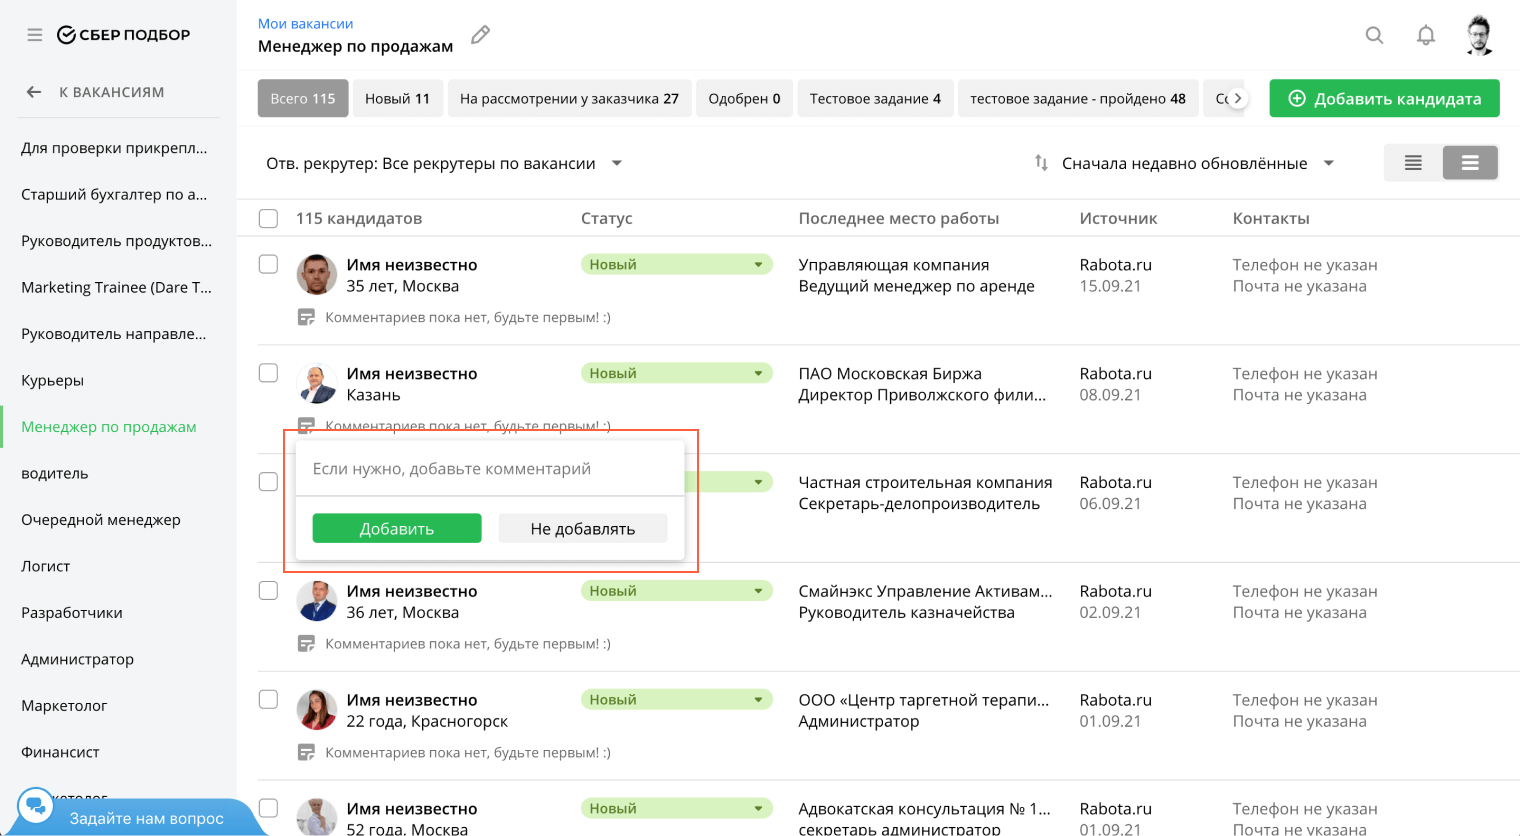This screenshot has height=836, width=1520.
Task: Click the back arrow to vacancies
Action: (x=34, y=92)
